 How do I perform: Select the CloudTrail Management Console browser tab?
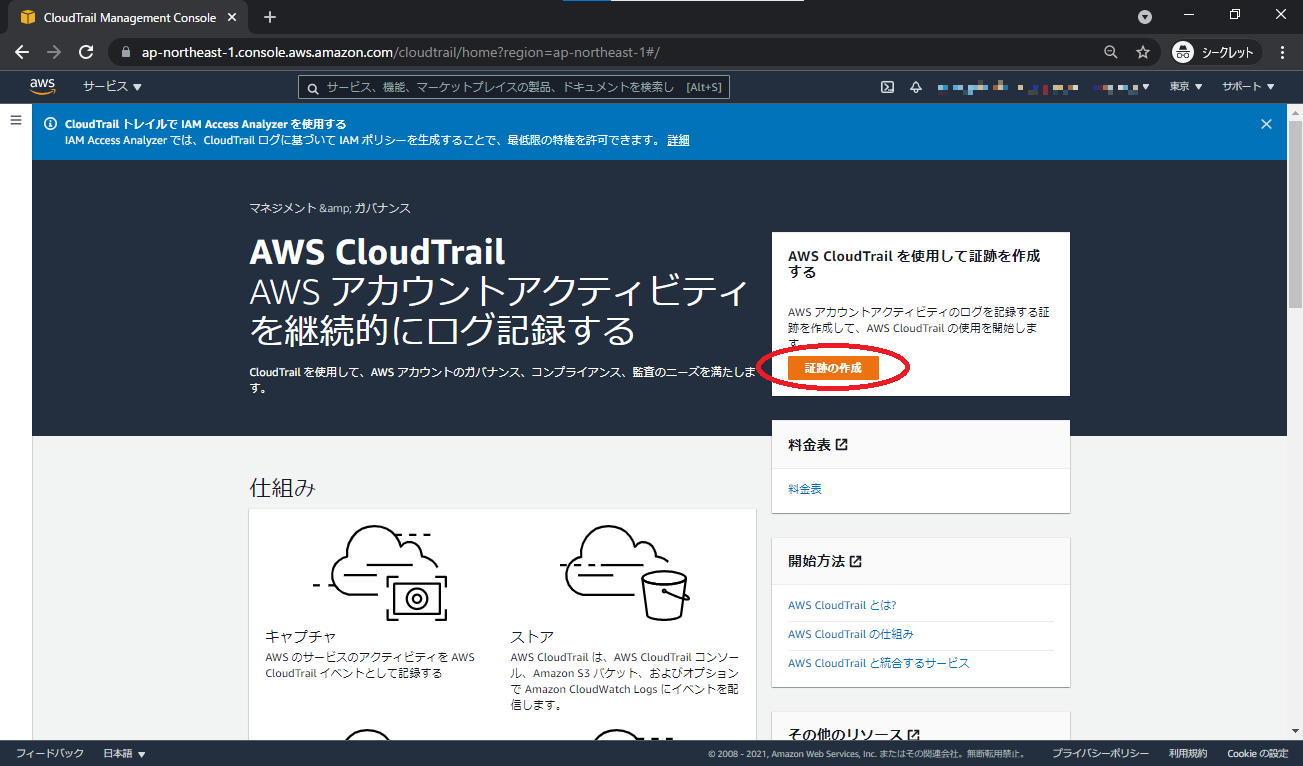128,18
